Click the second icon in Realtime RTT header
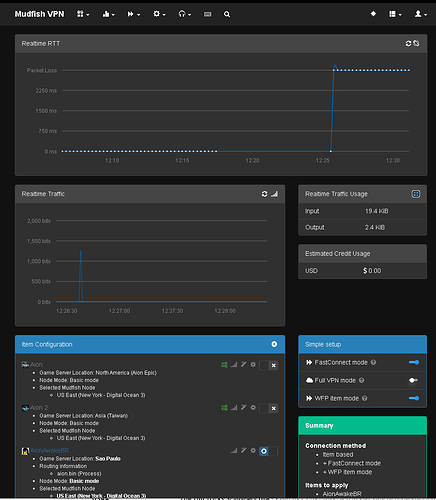Image resolution: width=436 pixels, height=500 pixels. [416, 43]
